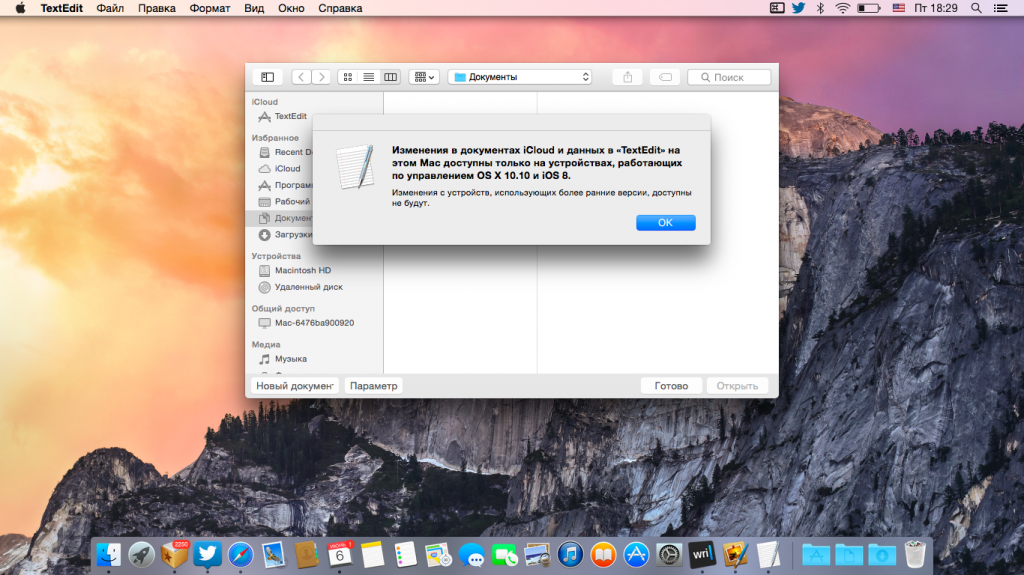This screenshot has width=1024, height=575.
Task: Go forward with the right chevron button
Action: tap(321, 77)
